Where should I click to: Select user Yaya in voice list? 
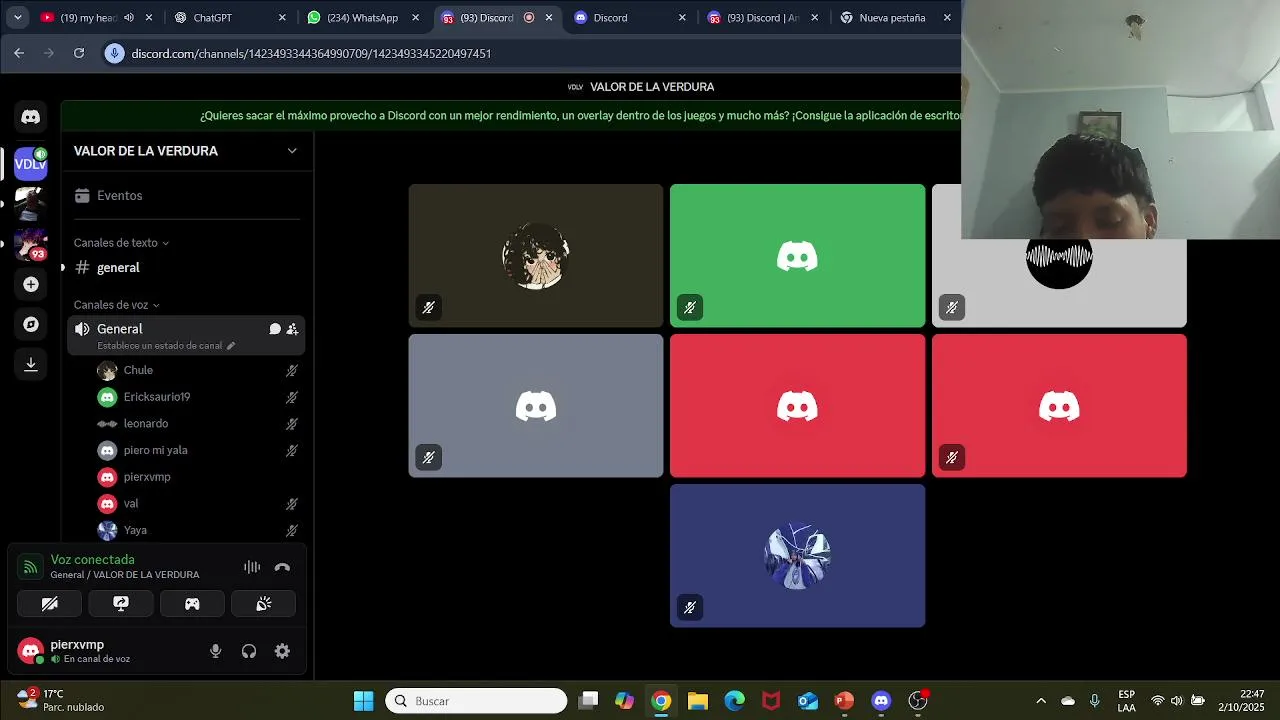click(196, 530)
